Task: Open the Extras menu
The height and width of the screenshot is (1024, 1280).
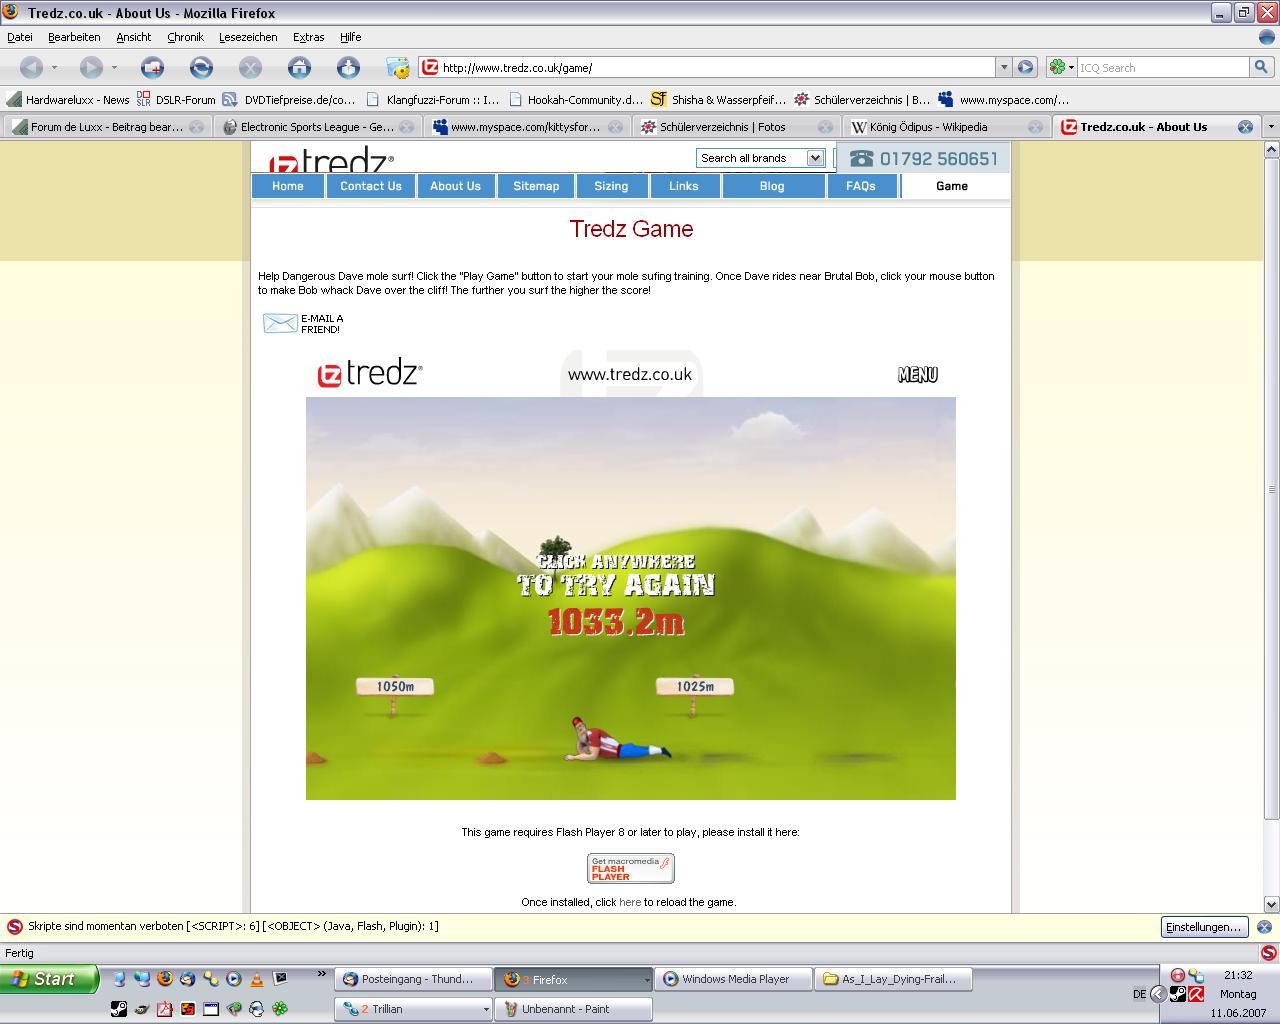Action: pyautogui.click(x=308, y=37)
